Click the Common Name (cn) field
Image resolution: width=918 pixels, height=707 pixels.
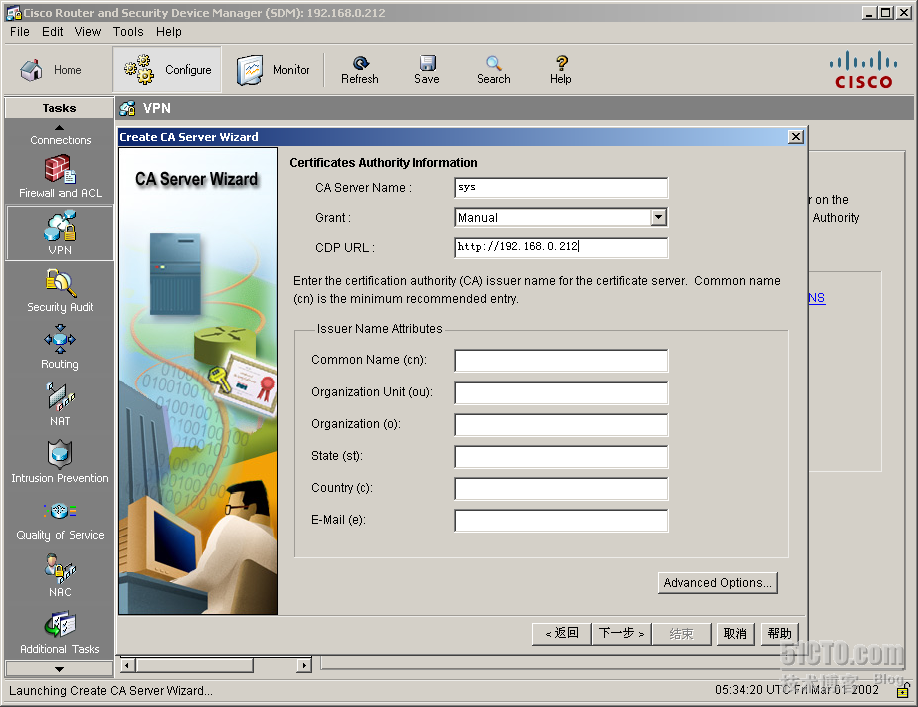(x=561, y=361)
